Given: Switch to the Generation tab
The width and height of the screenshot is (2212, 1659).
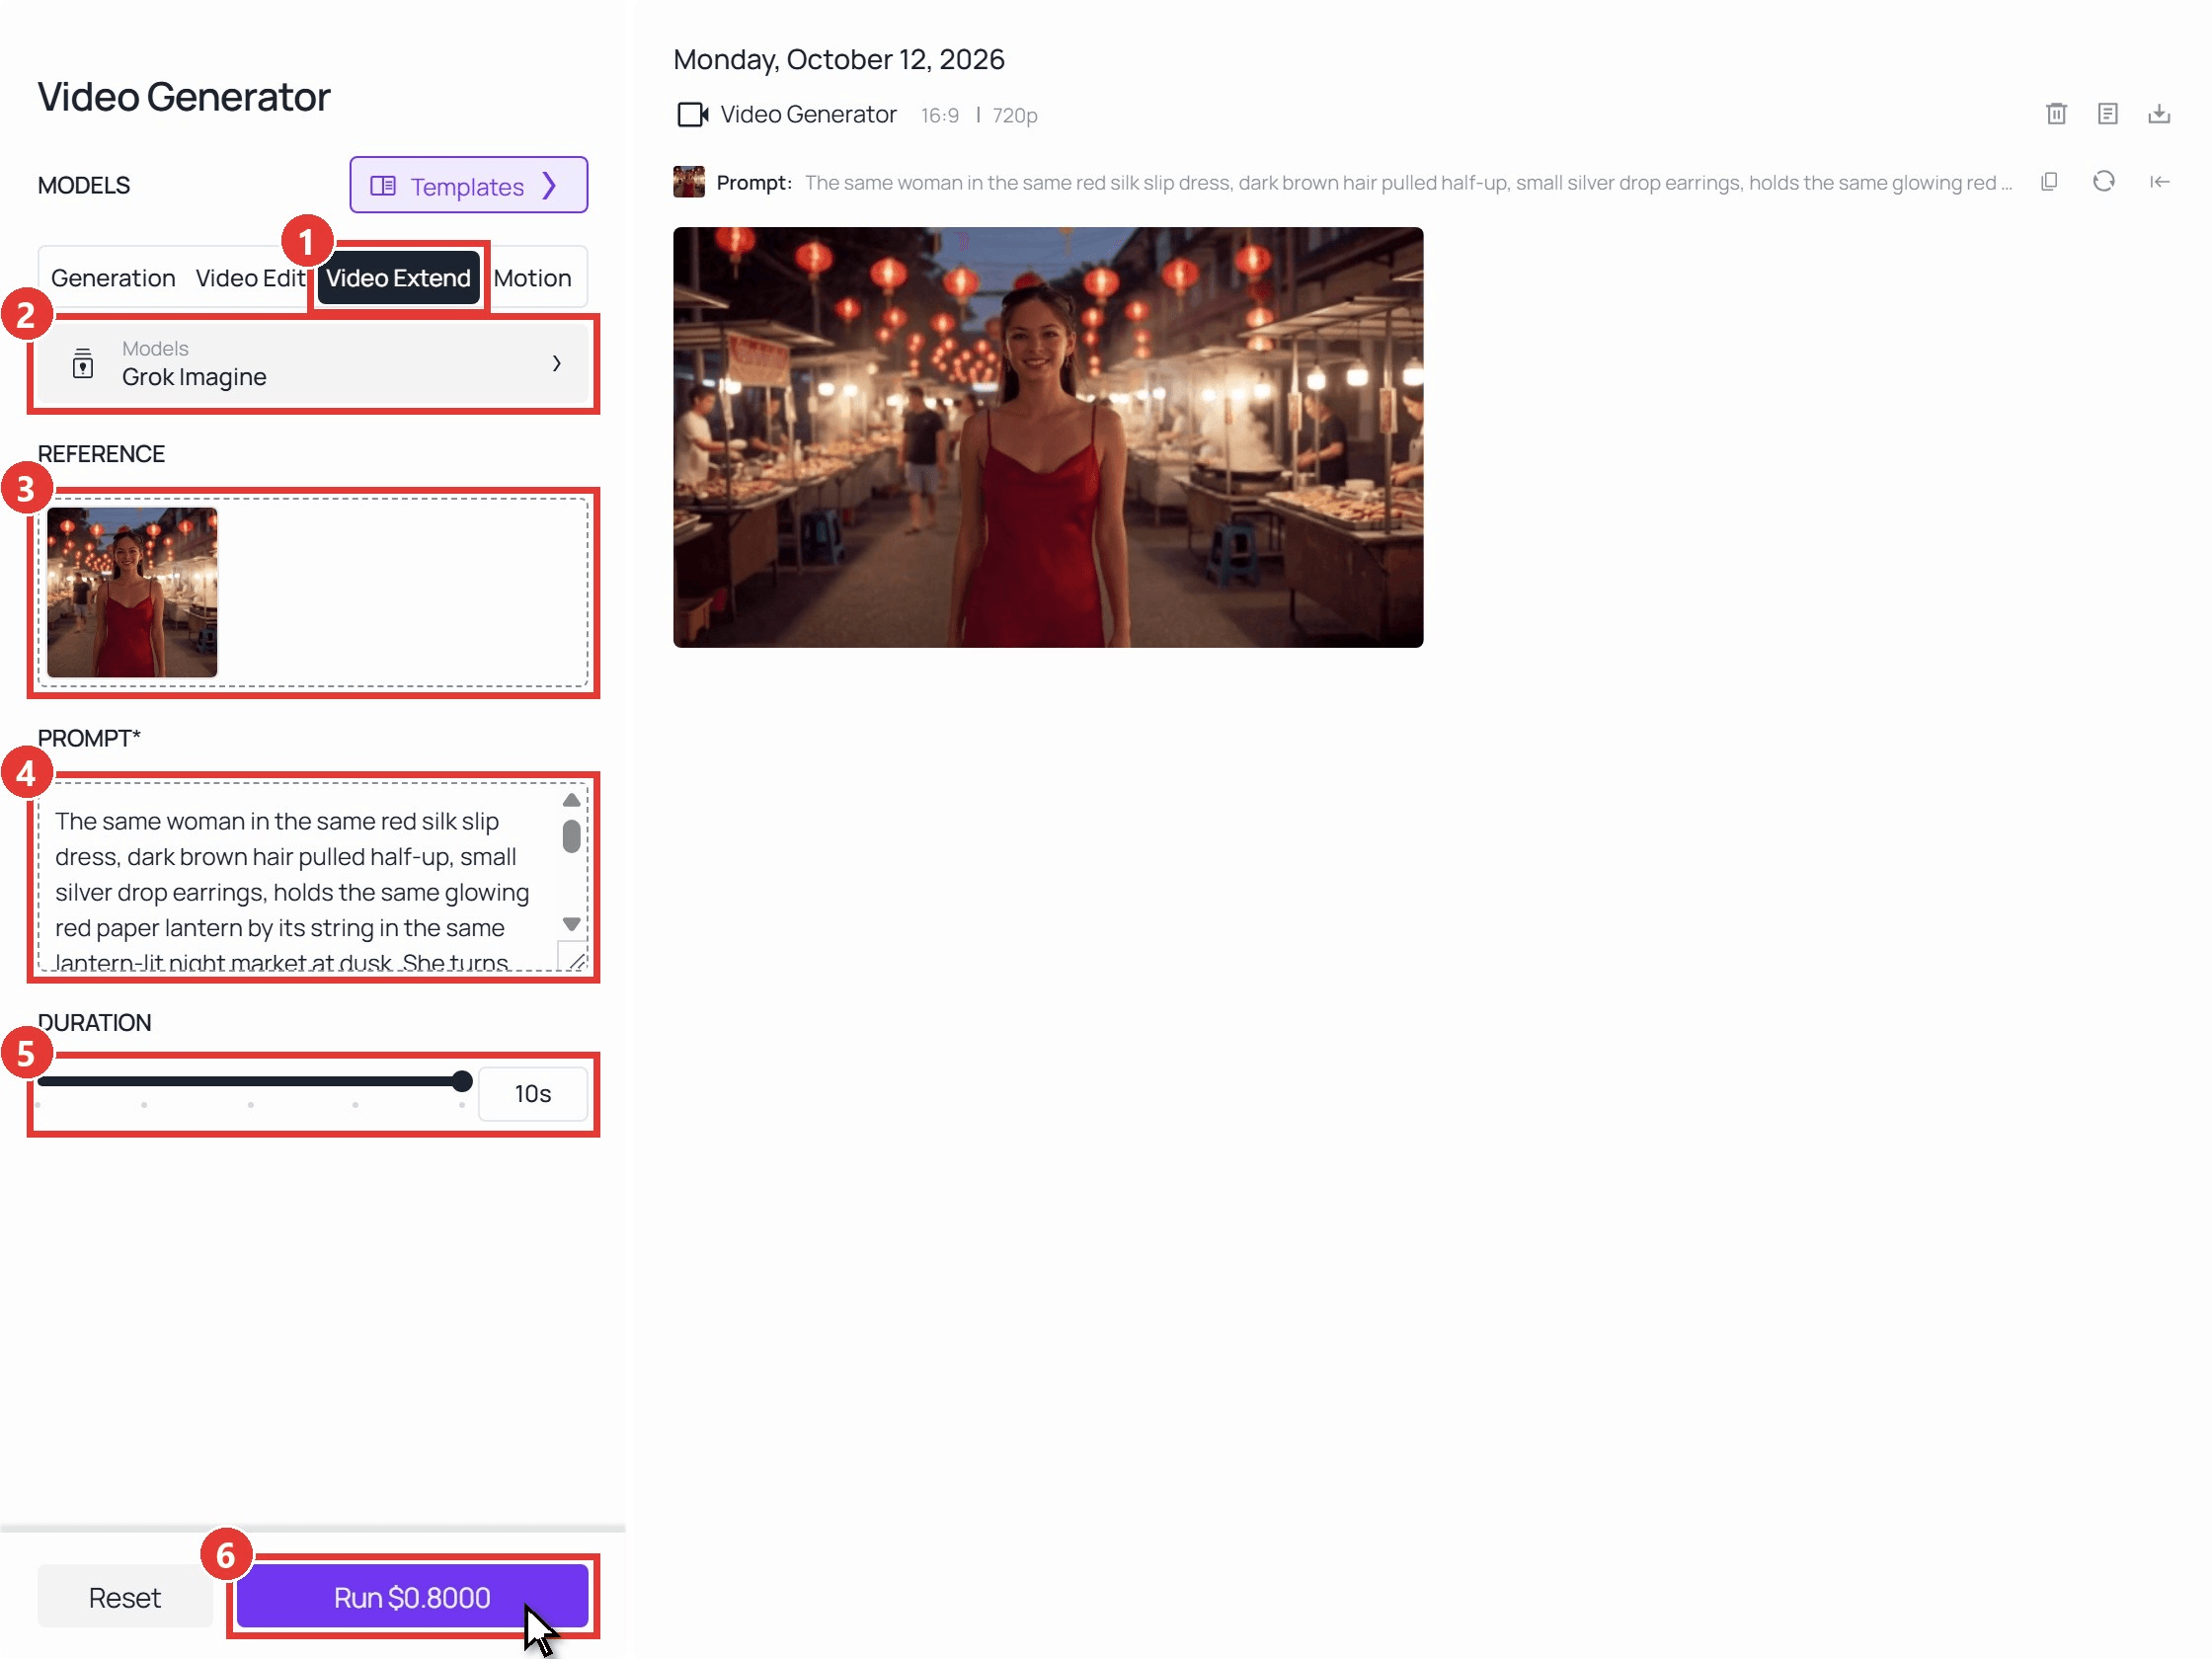Looking at the screenshot, I should [113, 278].
